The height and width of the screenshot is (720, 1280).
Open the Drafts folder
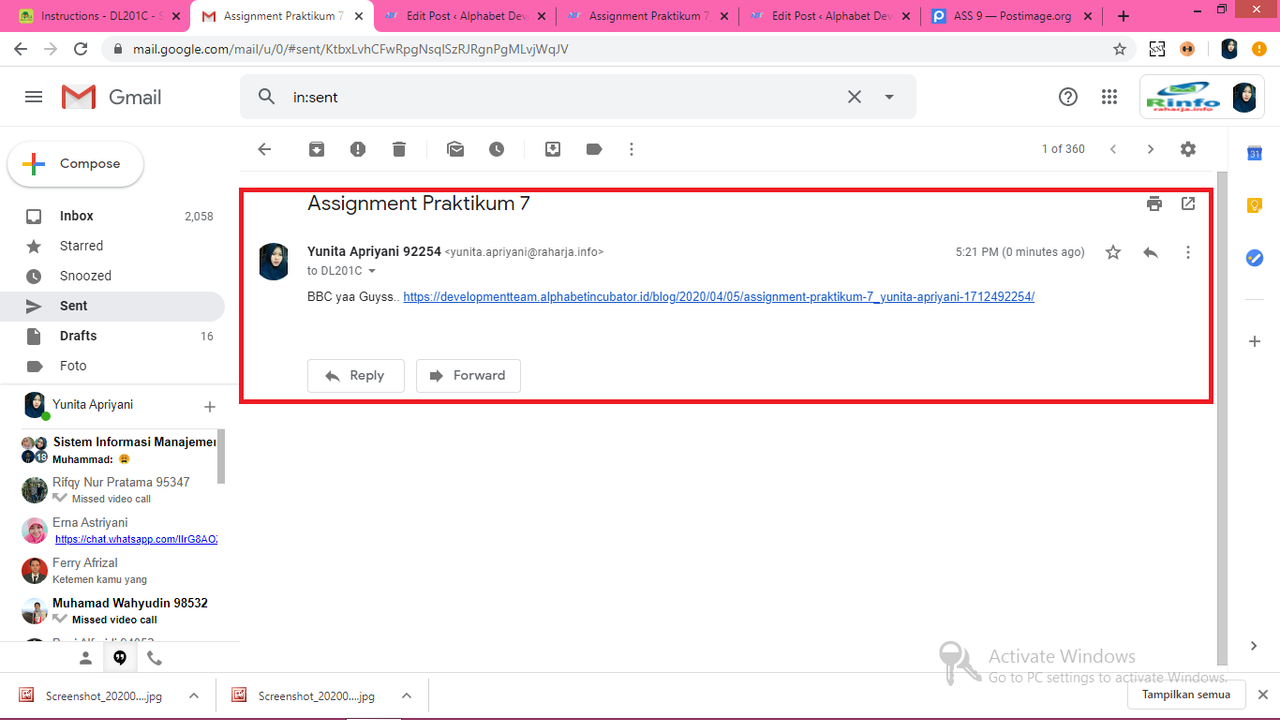112,336
